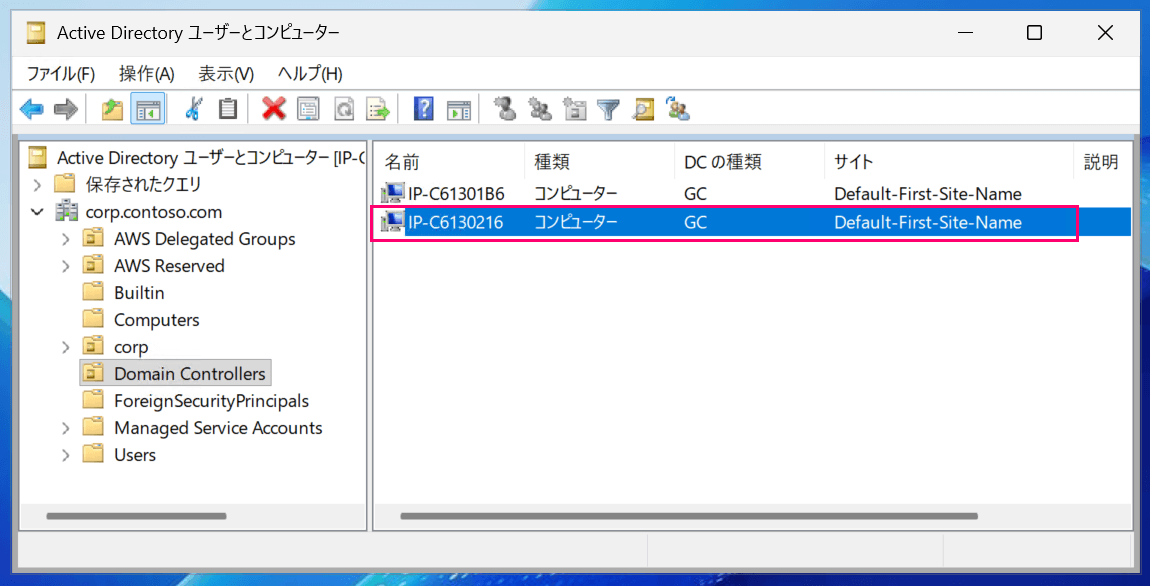Click the app icon in the title bar
The image size is (1150, 586).
(37, 33)
